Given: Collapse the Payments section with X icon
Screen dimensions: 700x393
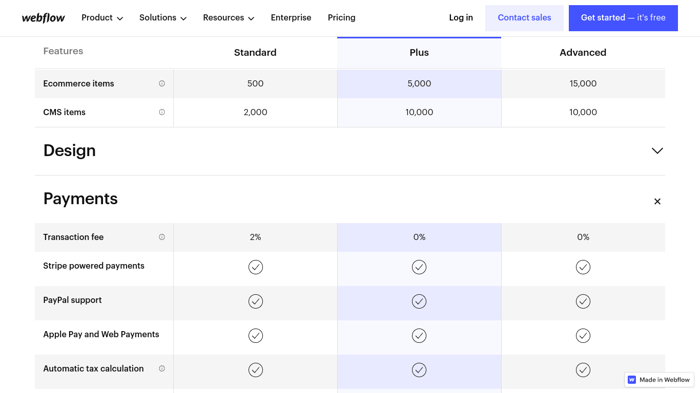Looking at the screenshot, I should (657, 201).
